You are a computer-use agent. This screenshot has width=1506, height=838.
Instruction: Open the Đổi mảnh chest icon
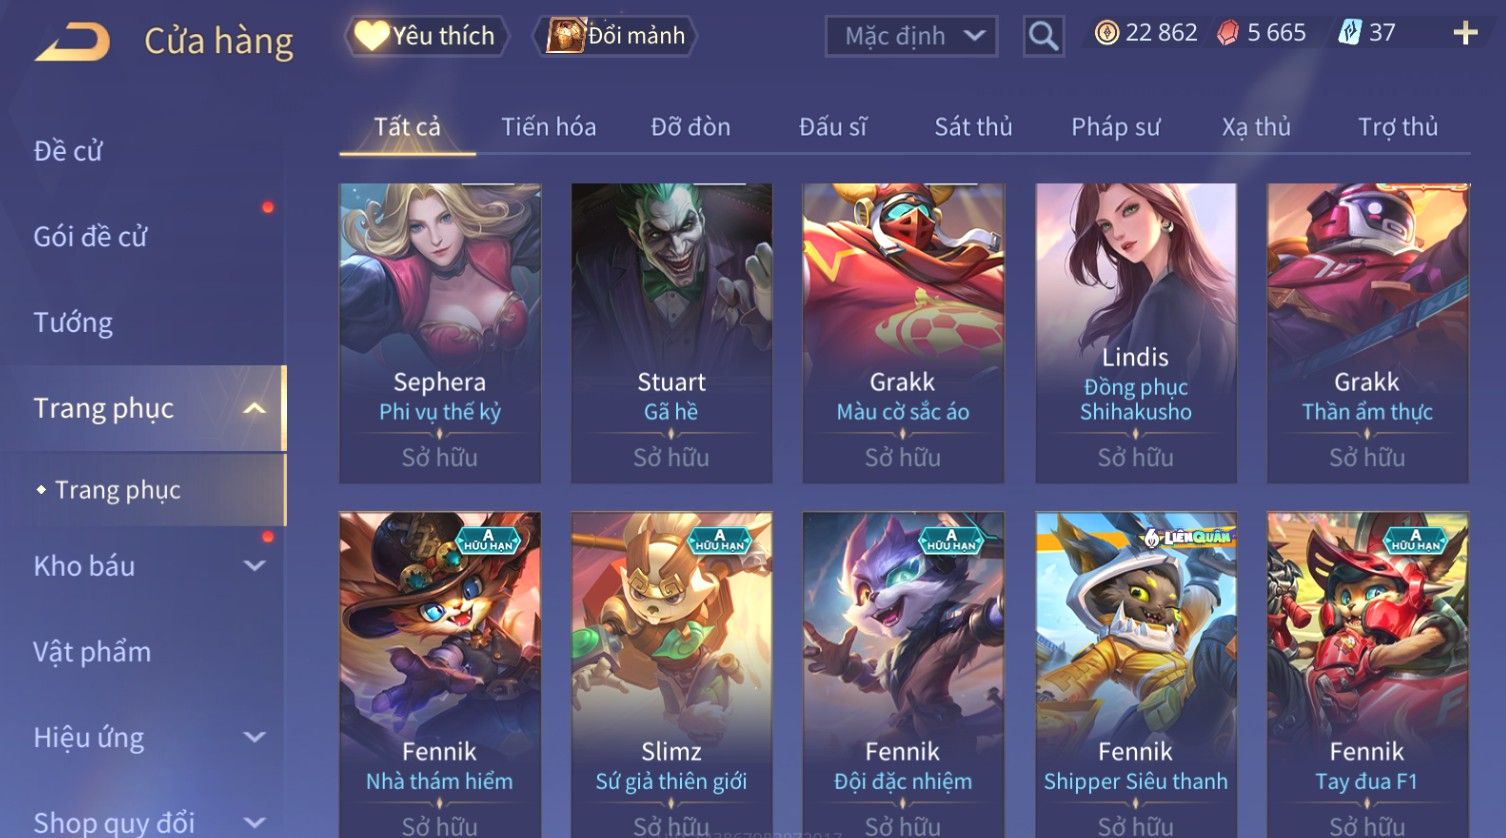565,36
